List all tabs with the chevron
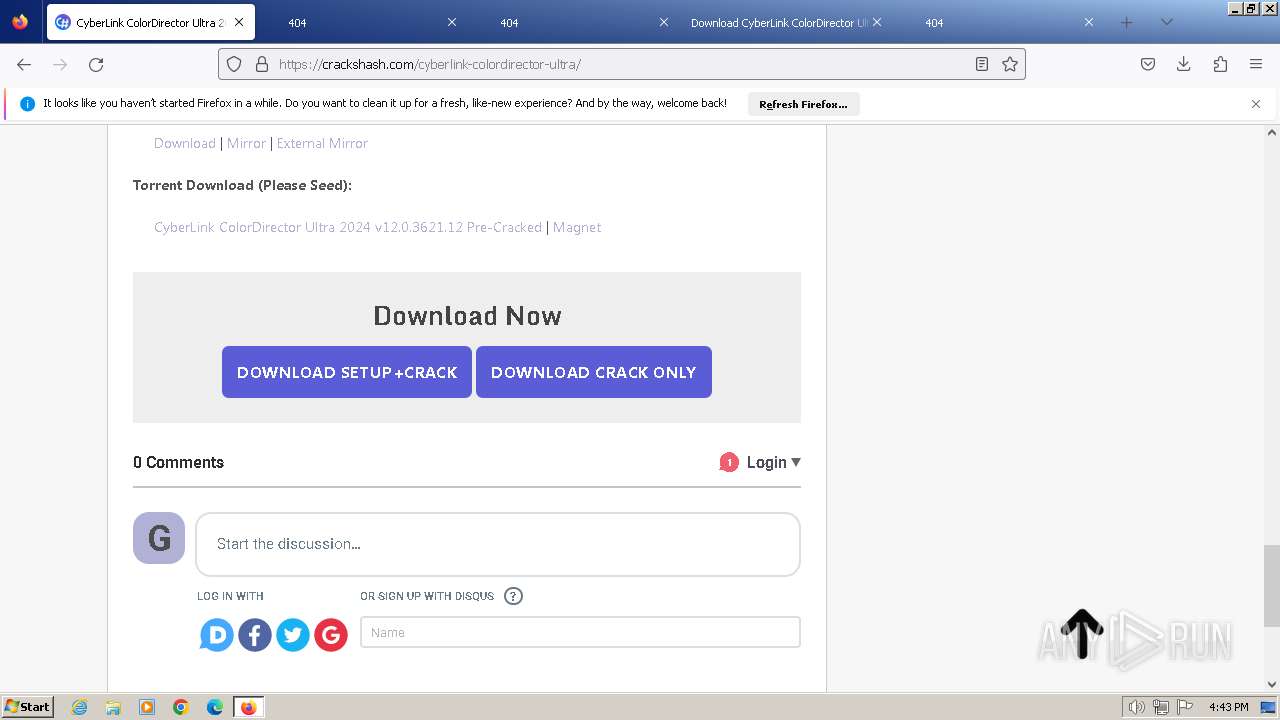 (x=1166, y=22)
